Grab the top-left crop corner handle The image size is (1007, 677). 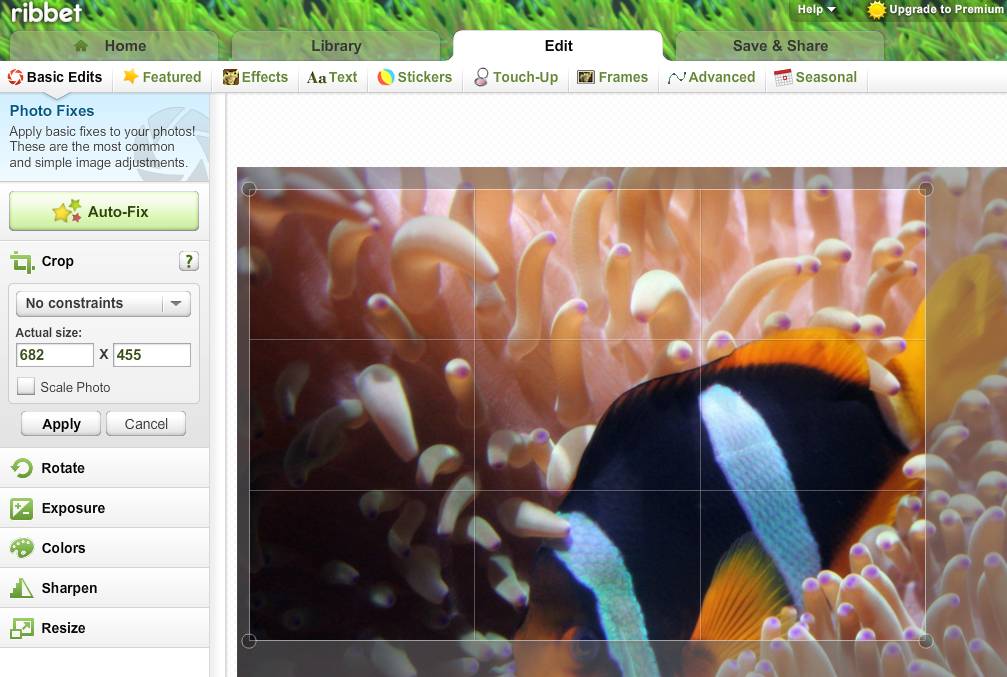pos(249,189)
